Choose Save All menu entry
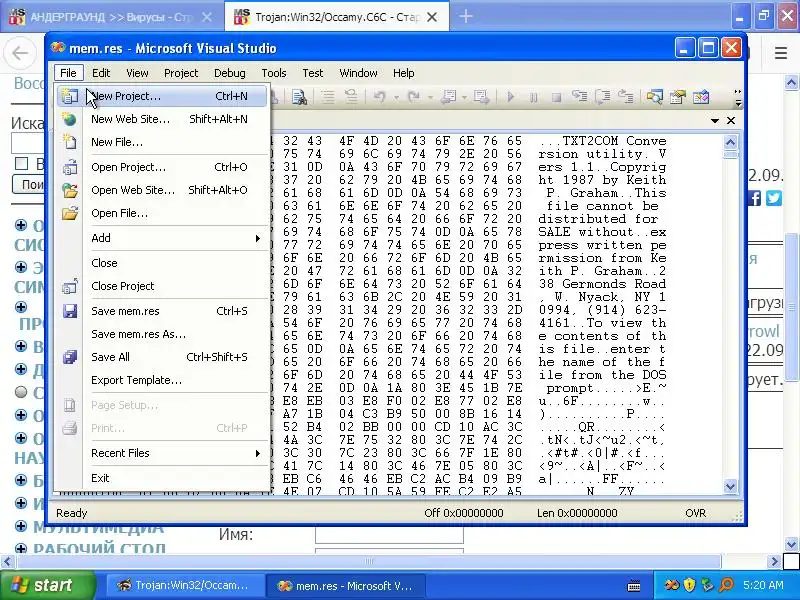 [x=161, y=357]
